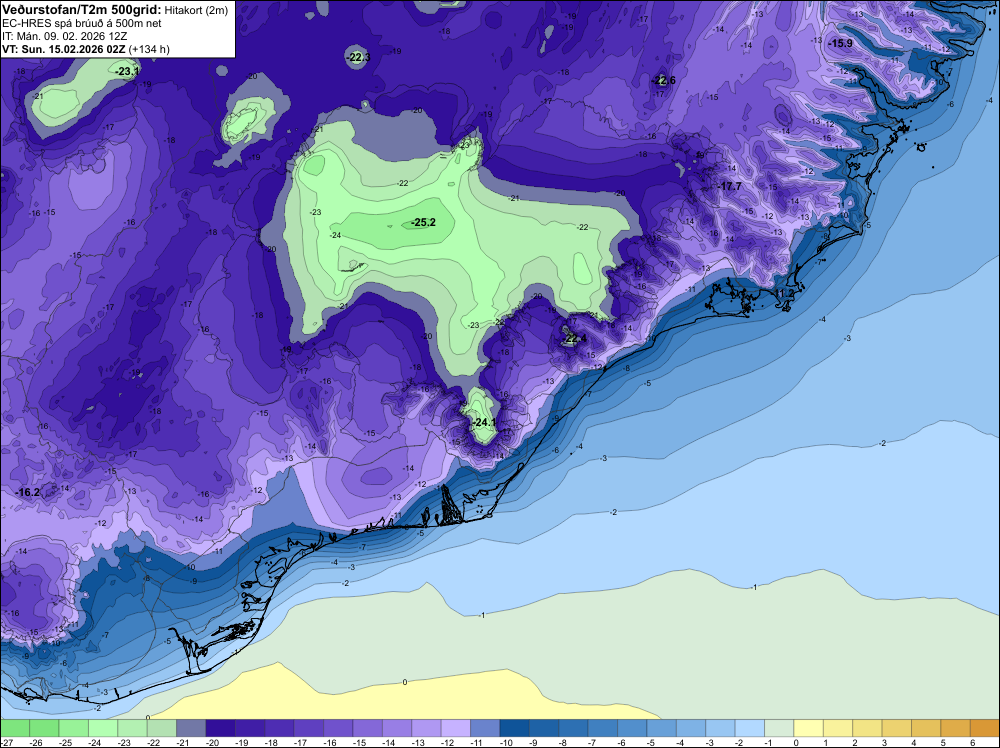Click the -22.3 temperature value
This screenshot has width=1000, height=748.
(358, 57)
